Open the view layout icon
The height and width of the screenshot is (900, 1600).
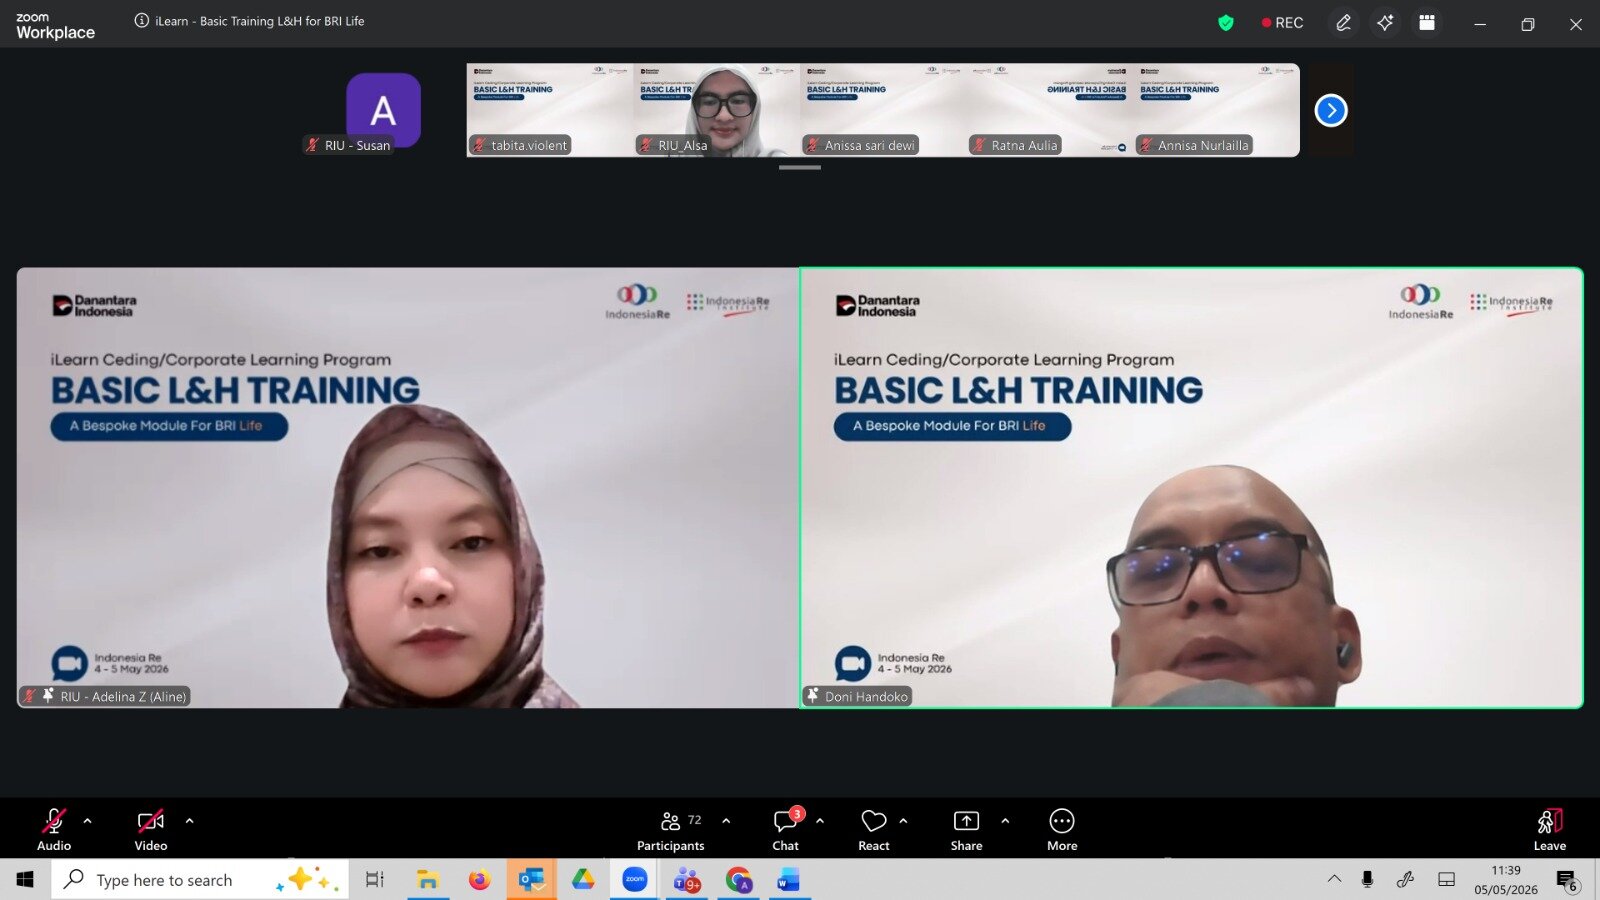[x=1427, y=23]
